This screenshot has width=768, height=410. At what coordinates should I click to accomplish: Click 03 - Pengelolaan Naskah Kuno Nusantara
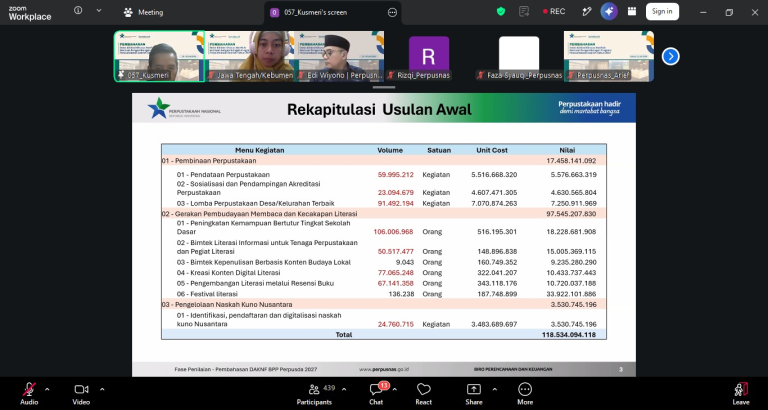(227, 305)
